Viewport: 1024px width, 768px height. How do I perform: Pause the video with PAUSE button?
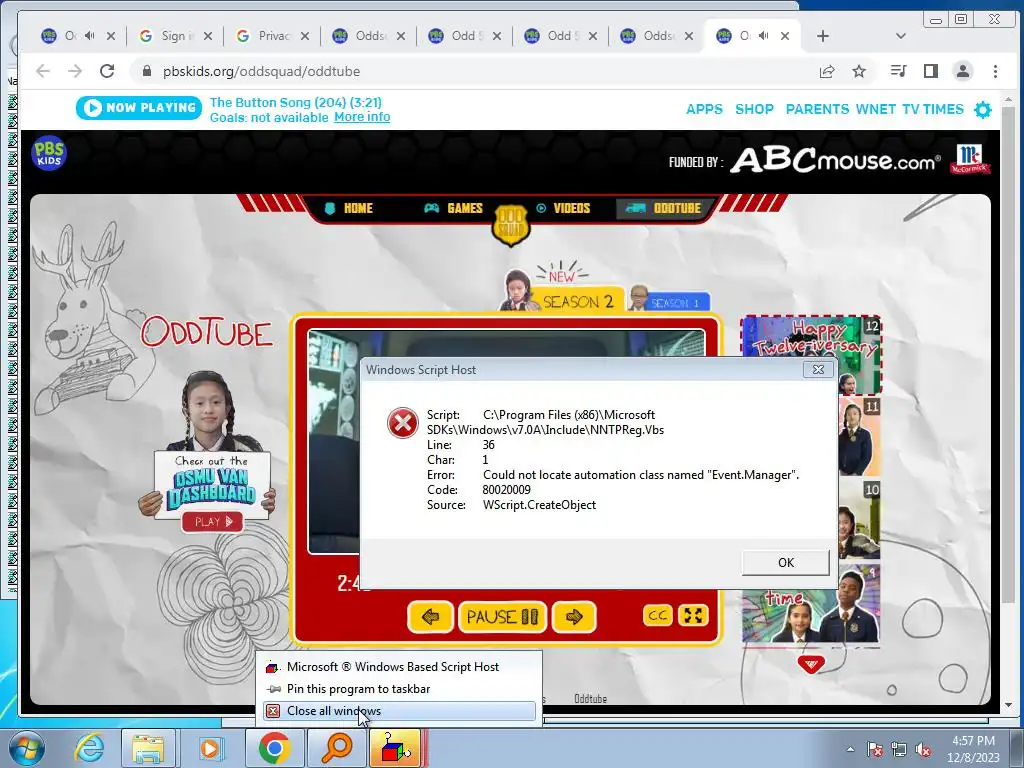point(502,616)
